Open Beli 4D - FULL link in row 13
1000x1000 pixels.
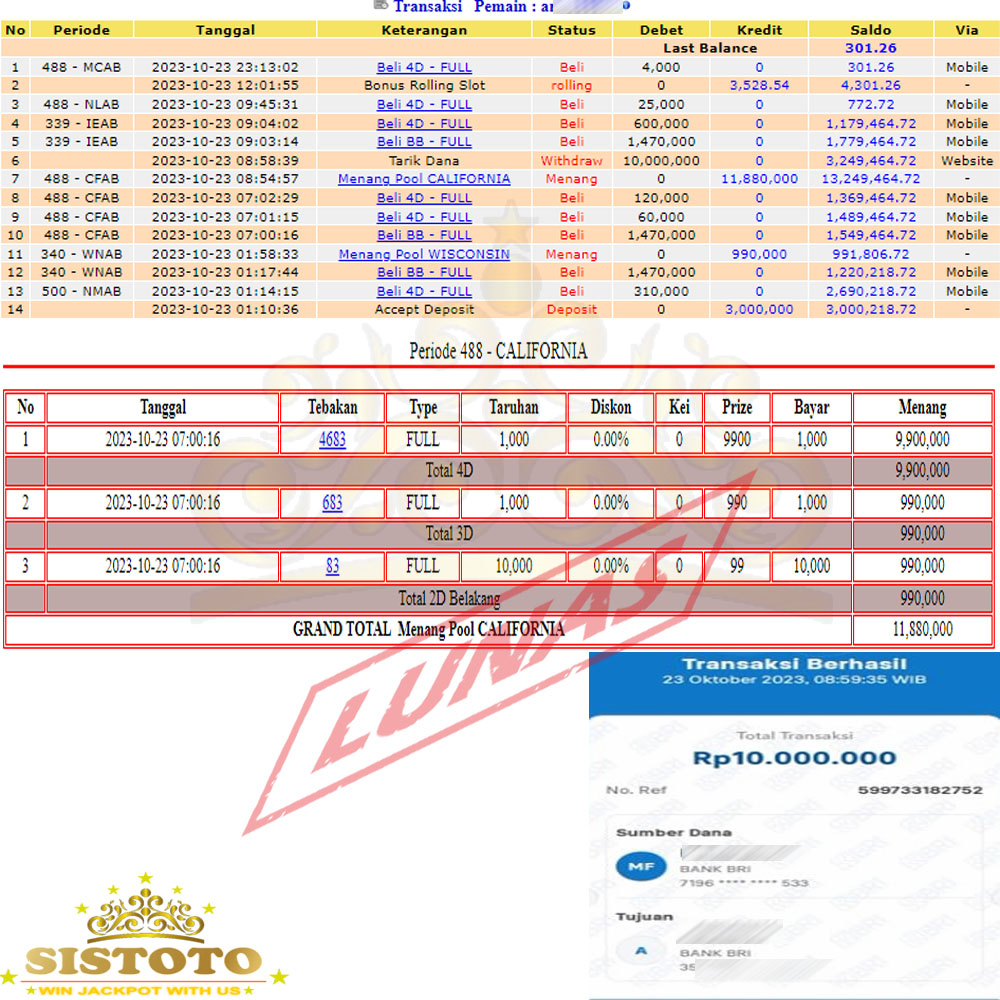[x=424, y=291]
